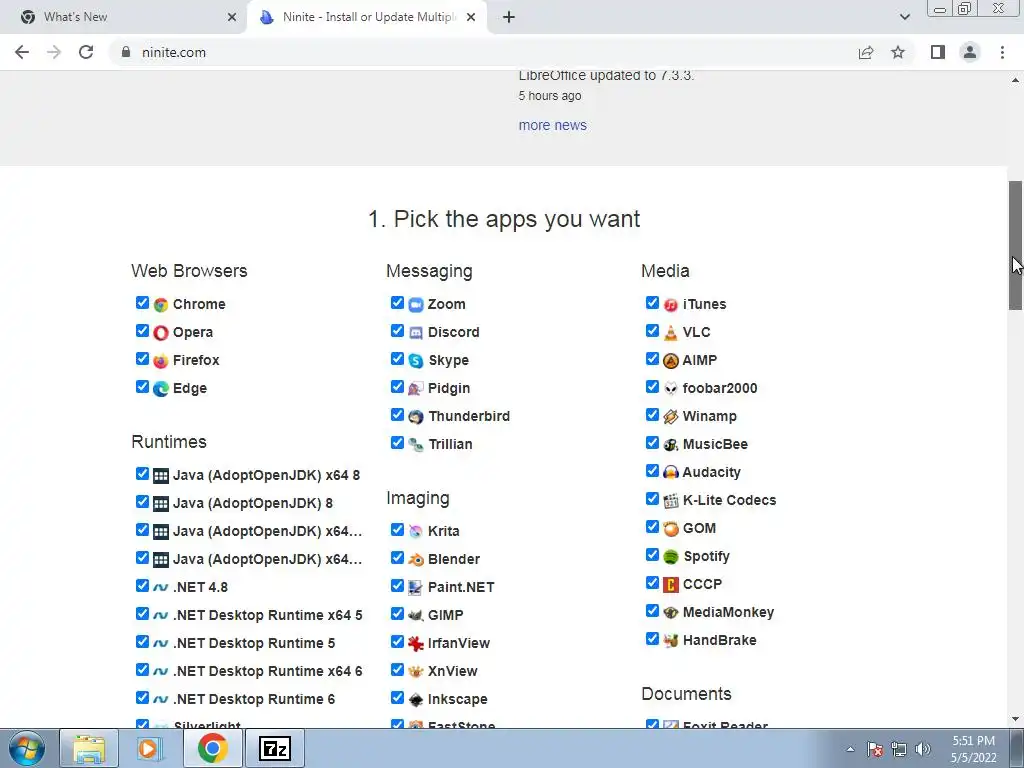Viewport: 1024px width, 768px height.
Task: Click the vertical scrollbar thumb
Action: click(1016, 245)
